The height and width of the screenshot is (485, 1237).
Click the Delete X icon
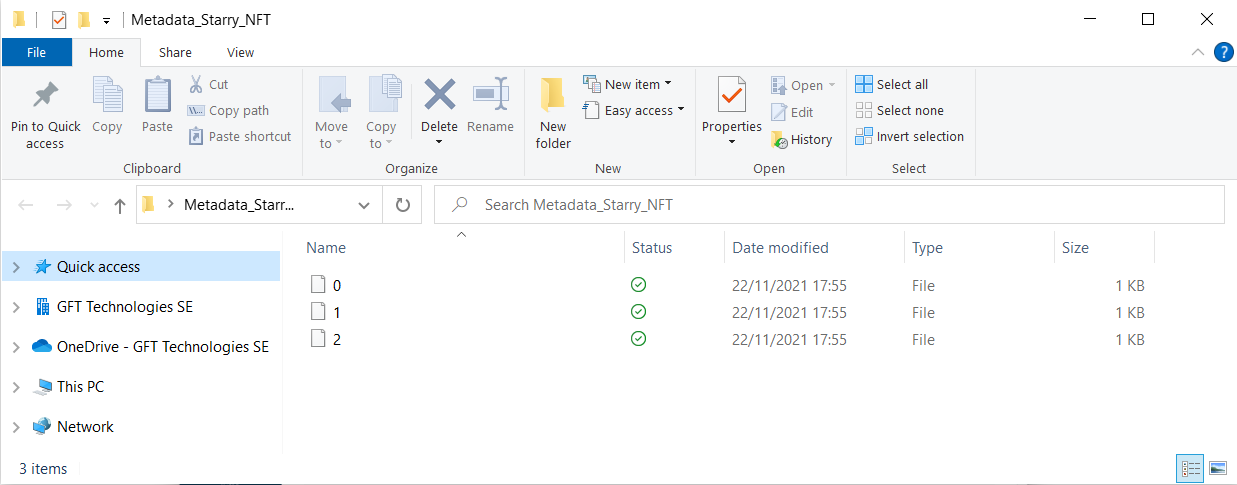click(x=439, y=96)
